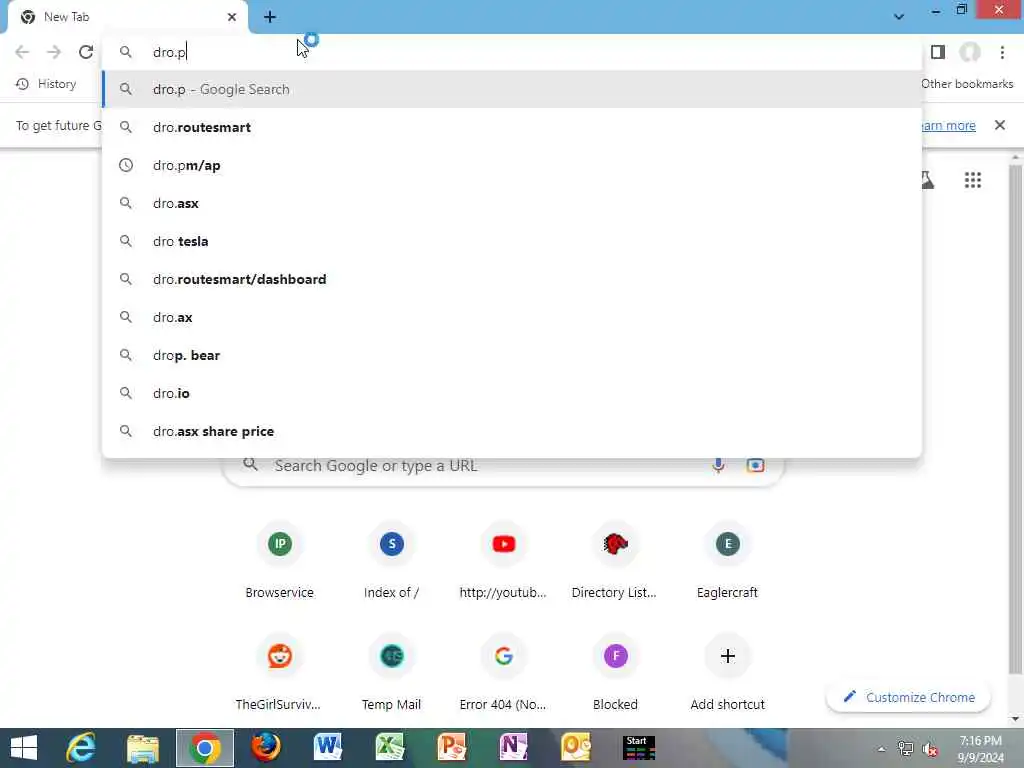Open the Index of / shortcut
This screenshot has width=1024, height=768.
391,562
